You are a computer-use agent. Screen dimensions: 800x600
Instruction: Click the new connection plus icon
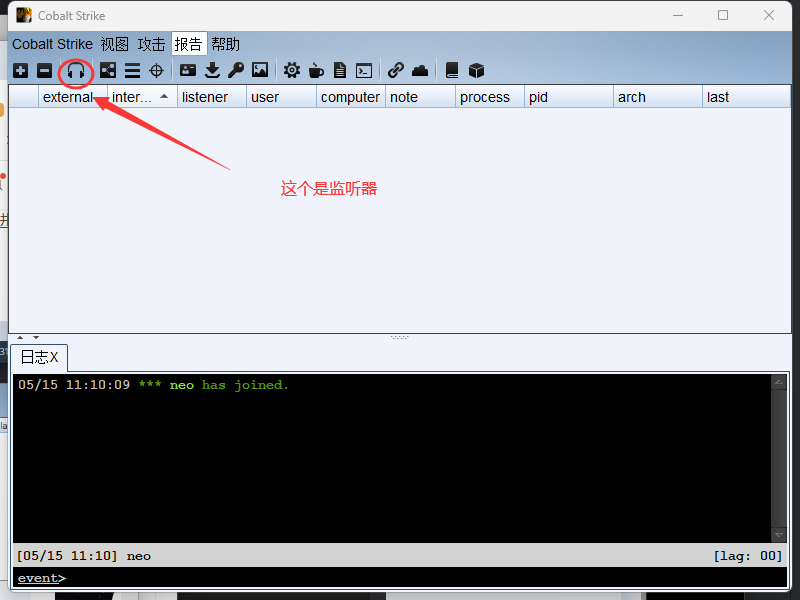(x=20, y=70)
